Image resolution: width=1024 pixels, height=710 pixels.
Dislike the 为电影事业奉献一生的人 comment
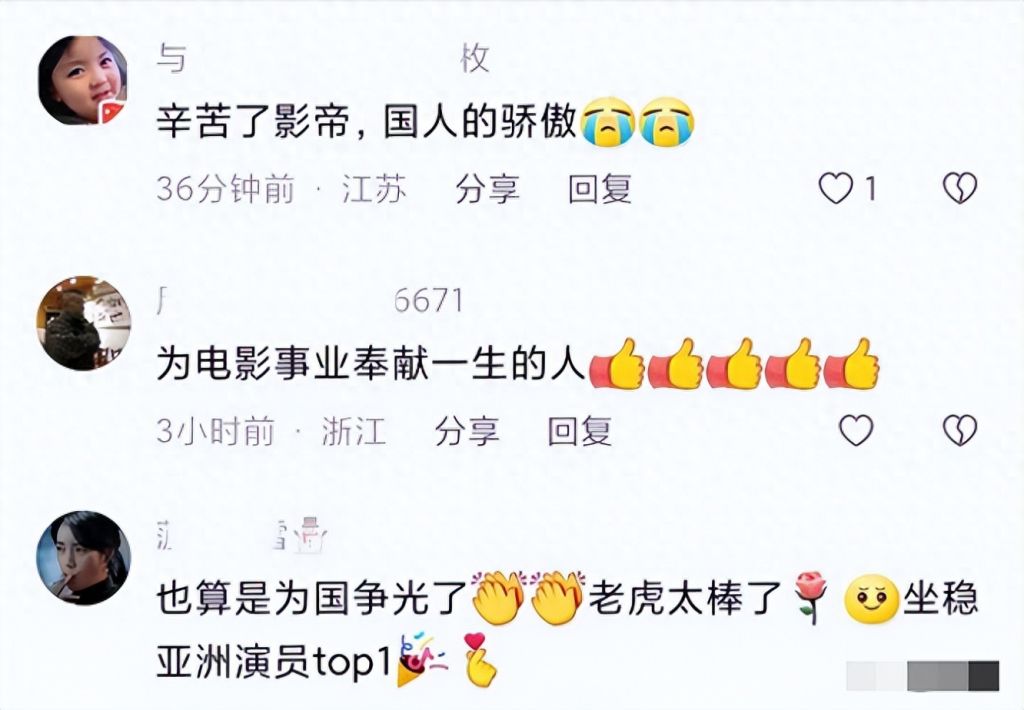[960, 430]
